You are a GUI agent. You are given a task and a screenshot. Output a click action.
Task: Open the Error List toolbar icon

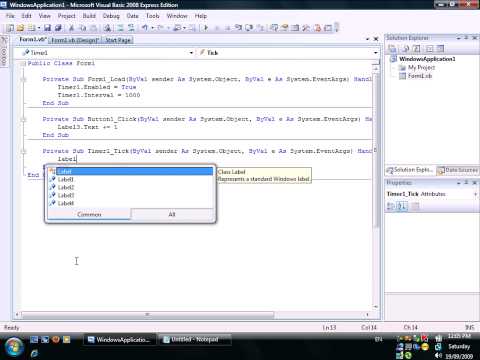[x=317, y=28]
